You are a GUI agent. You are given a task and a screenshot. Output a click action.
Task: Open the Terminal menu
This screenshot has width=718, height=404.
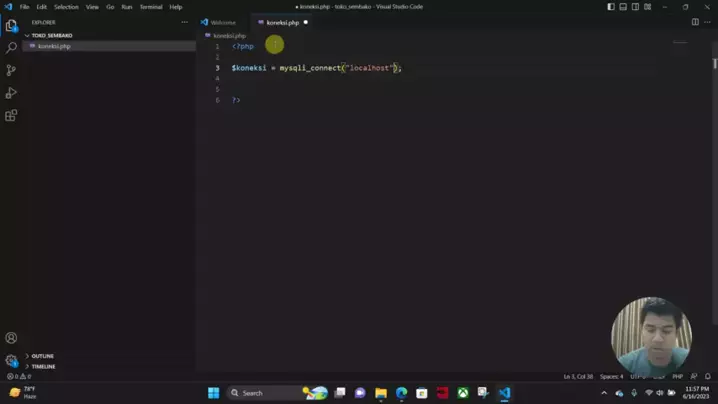[x=151, y=7]
